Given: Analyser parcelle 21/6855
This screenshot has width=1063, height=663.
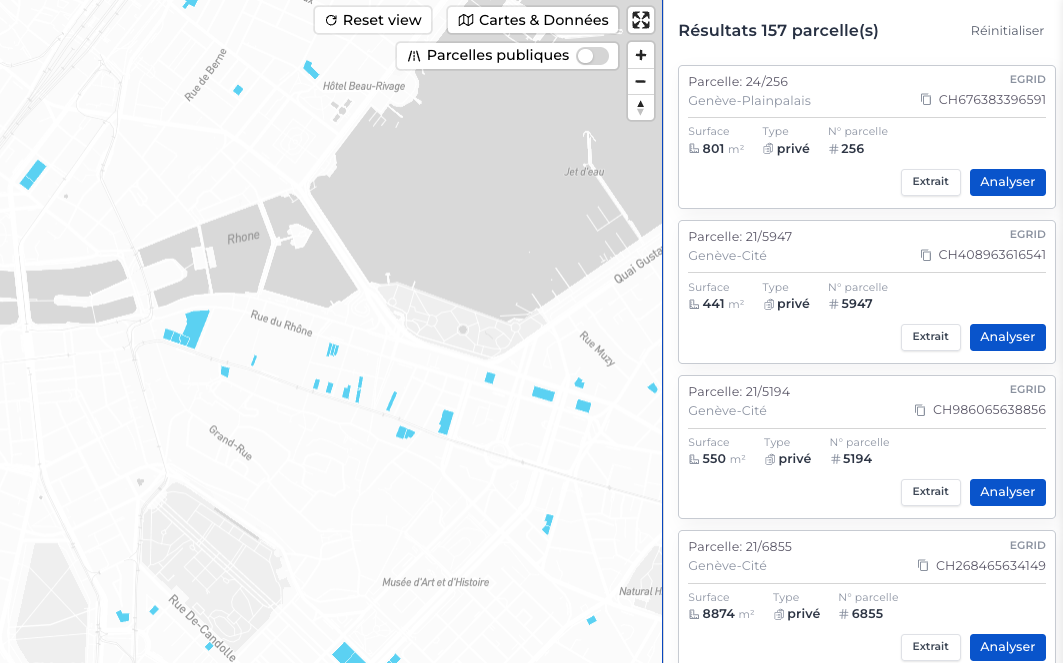Looking at the screenshot, I should (x=1007, y=647).
